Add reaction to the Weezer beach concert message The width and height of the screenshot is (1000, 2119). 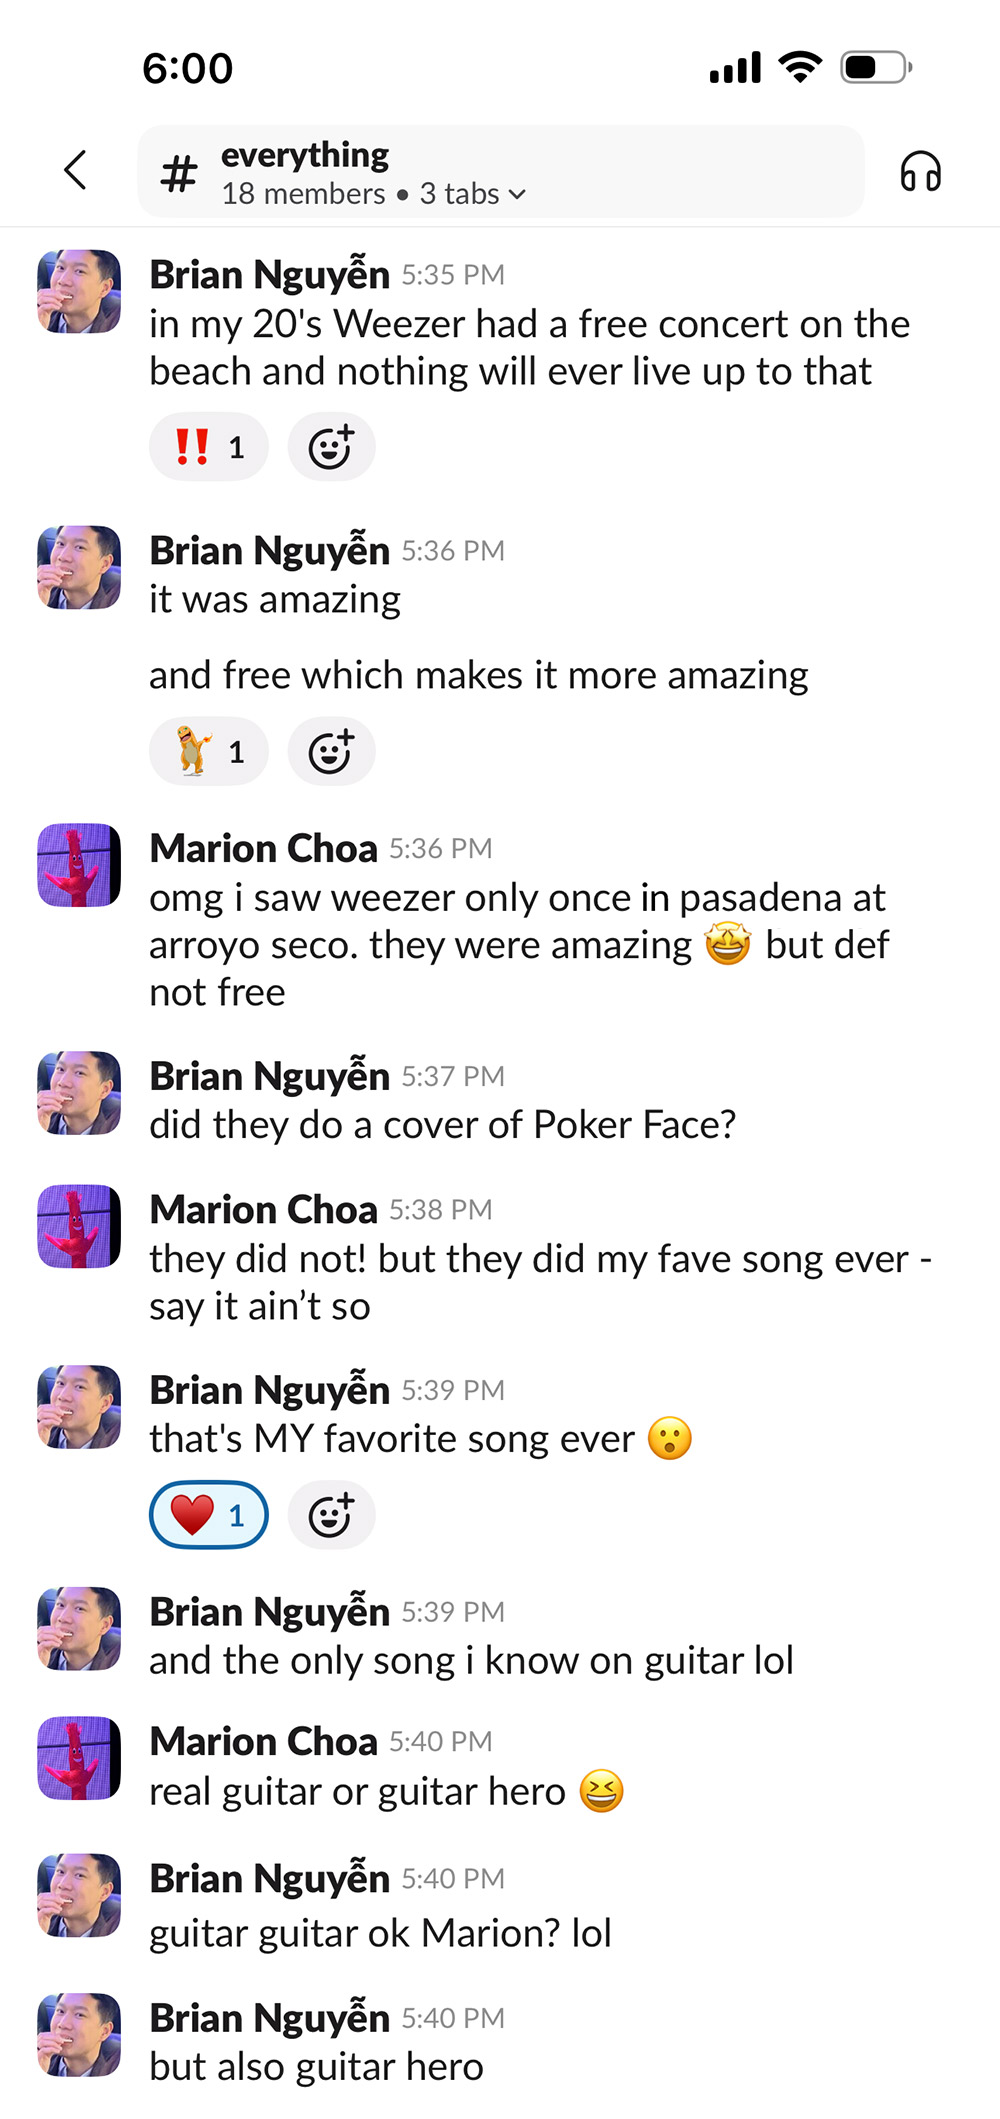click(x=331, y=447)
